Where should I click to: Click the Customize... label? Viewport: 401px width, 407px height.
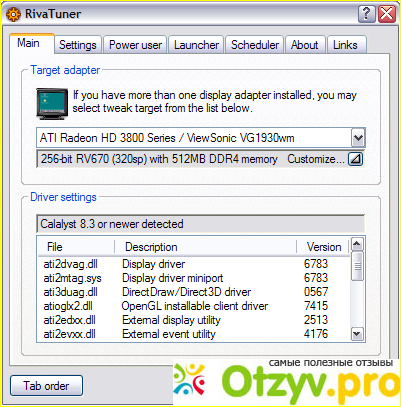point(316,159)
